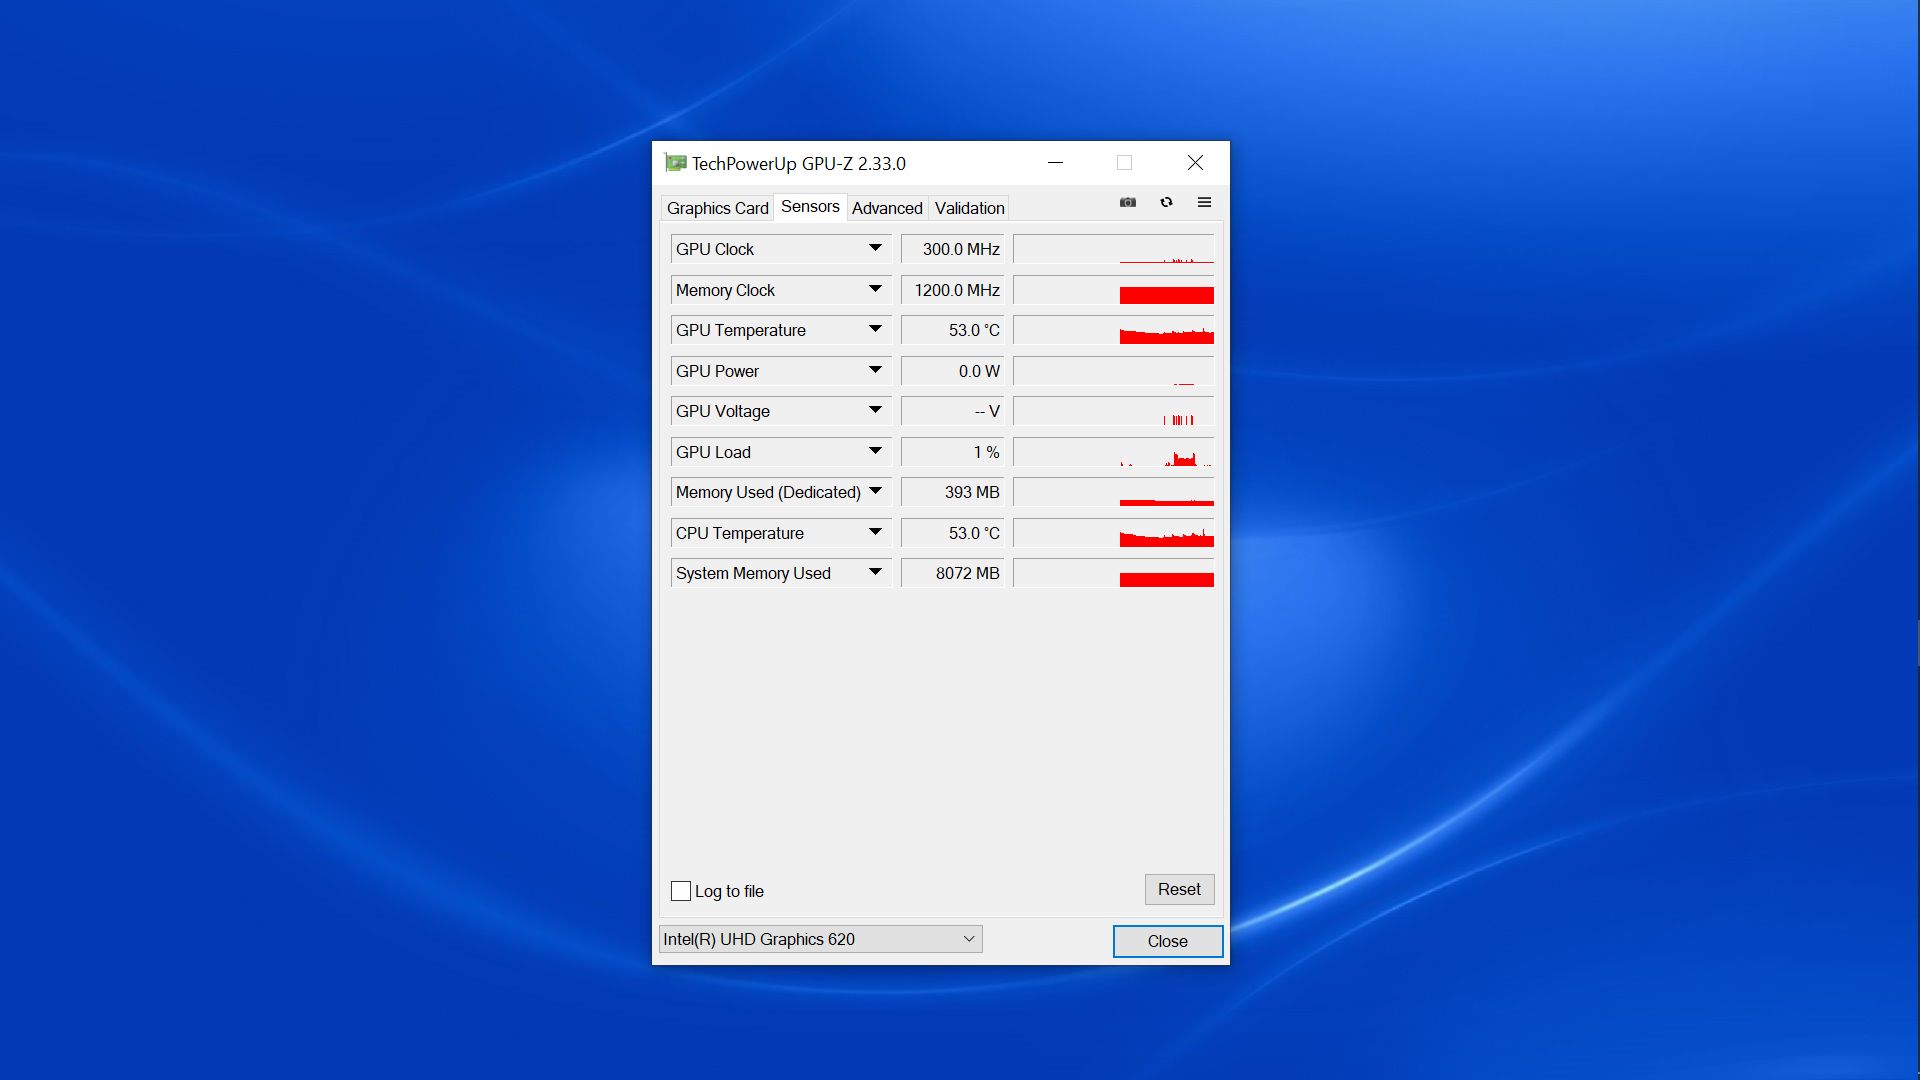Minimize the GPU-Z window
The image size is (1920, 1080).
(x=1055, y=163)
